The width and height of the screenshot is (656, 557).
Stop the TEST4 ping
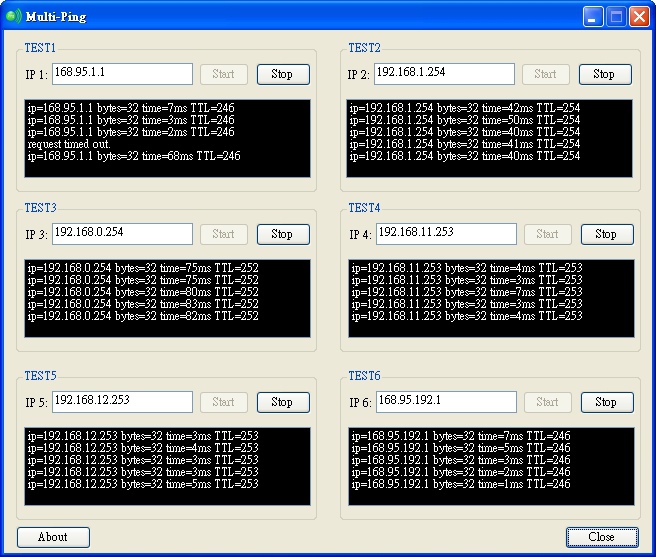coord(607,234)
